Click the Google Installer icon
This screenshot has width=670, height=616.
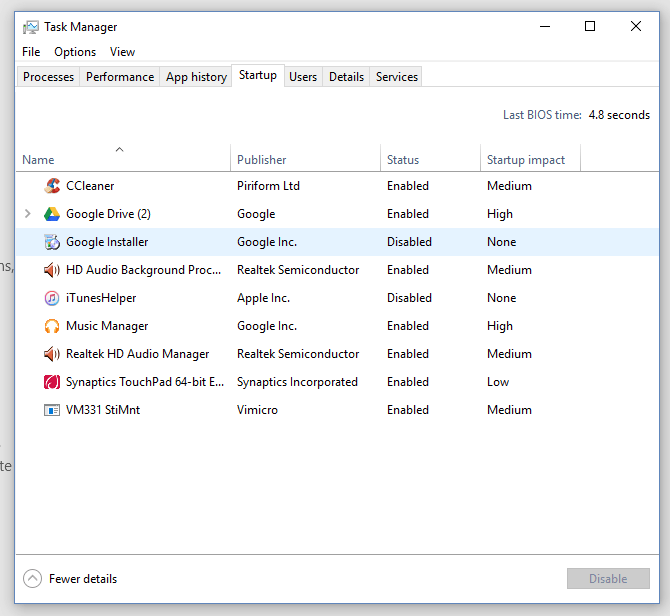point(52,242)
